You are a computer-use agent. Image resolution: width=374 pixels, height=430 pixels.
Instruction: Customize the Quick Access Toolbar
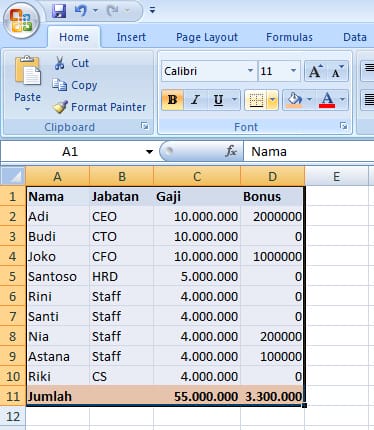152,10
